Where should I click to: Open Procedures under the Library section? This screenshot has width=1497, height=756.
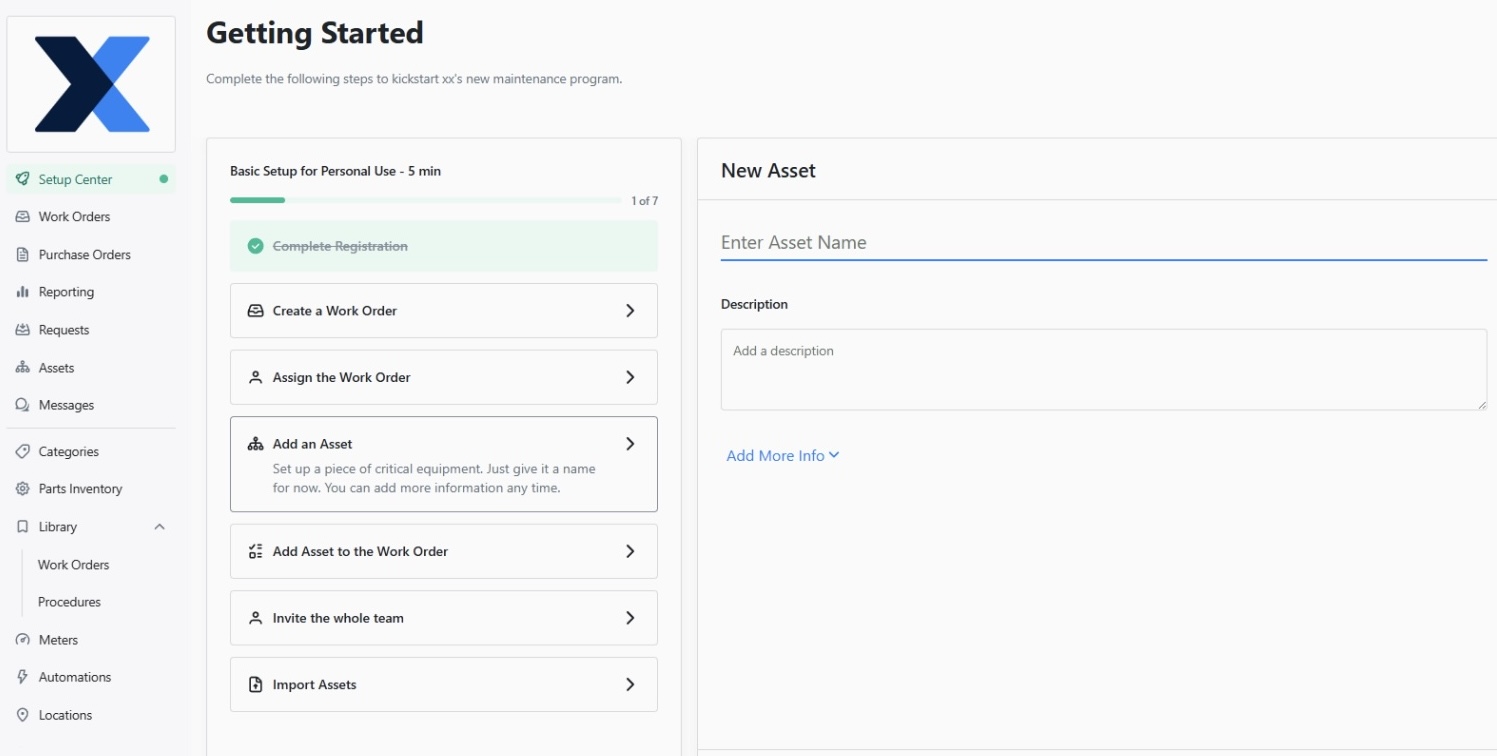[x=69, y=601]
